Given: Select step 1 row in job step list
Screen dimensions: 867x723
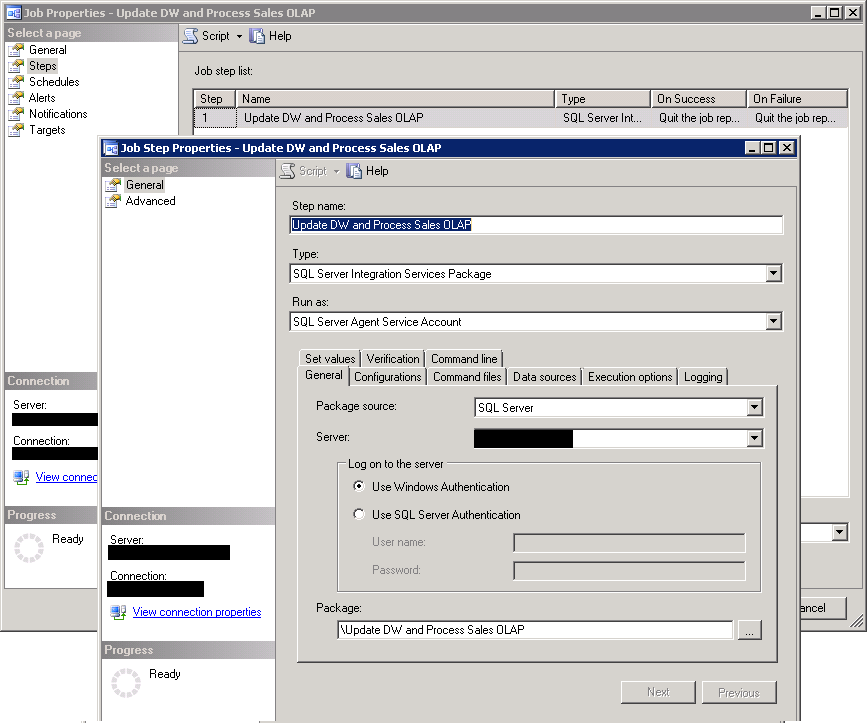Looking at the screenshot, I should 520,118.
